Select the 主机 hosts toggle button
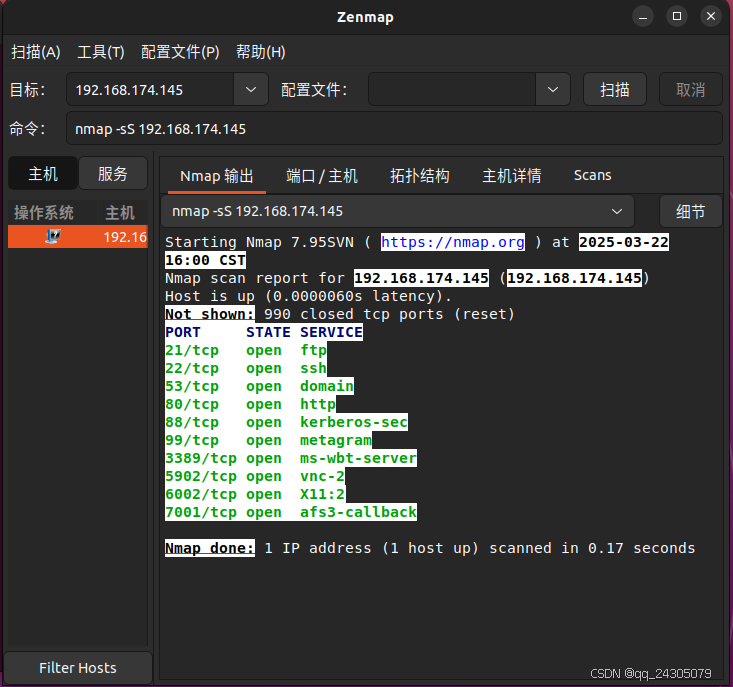This screenshot has height=687, width=733. (x=43, y=173)
